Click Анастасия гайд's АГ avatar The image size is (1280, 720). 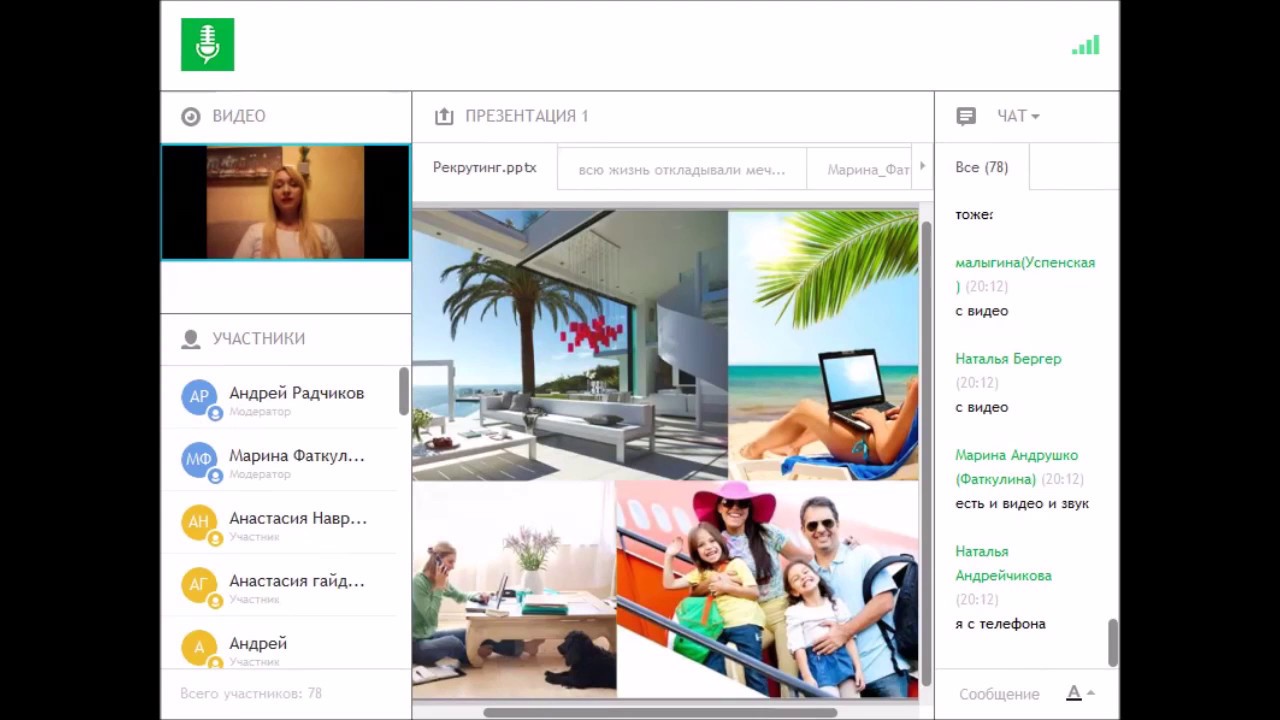(199, 584)
